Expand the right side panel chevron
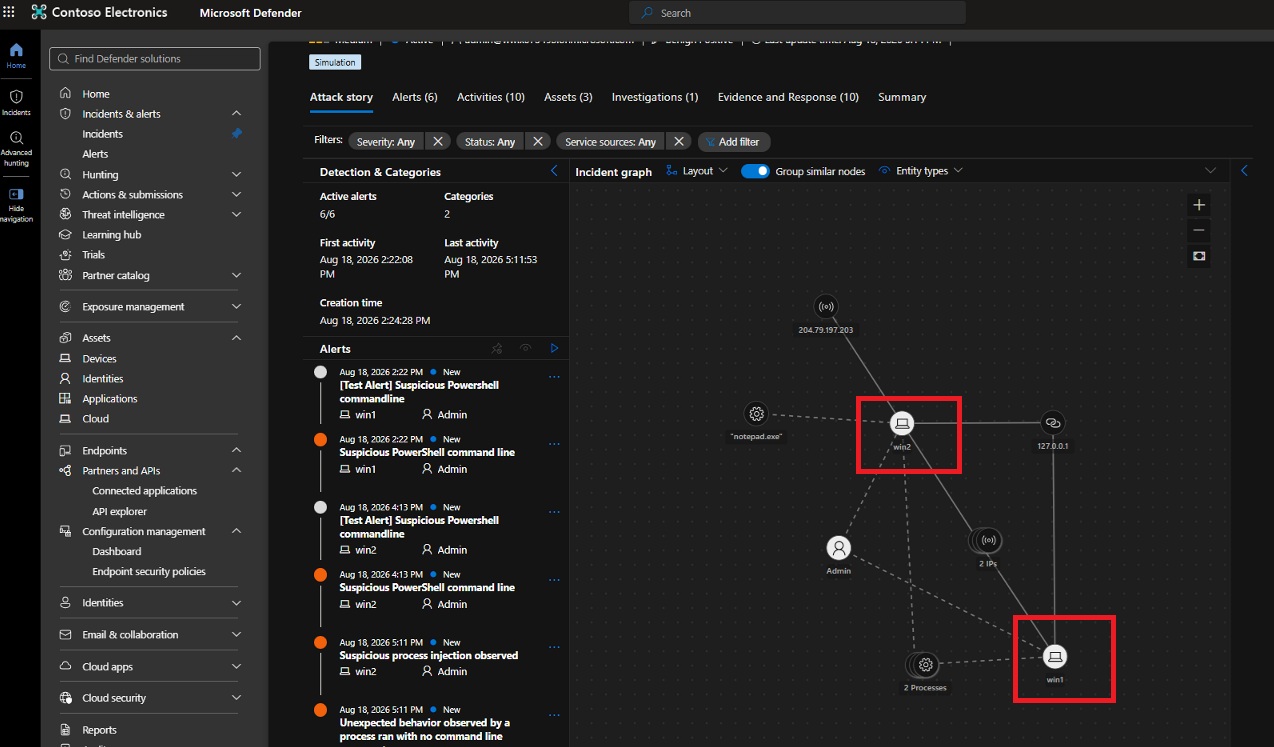Viewport: 1274px width, 747px height. 1244,171
